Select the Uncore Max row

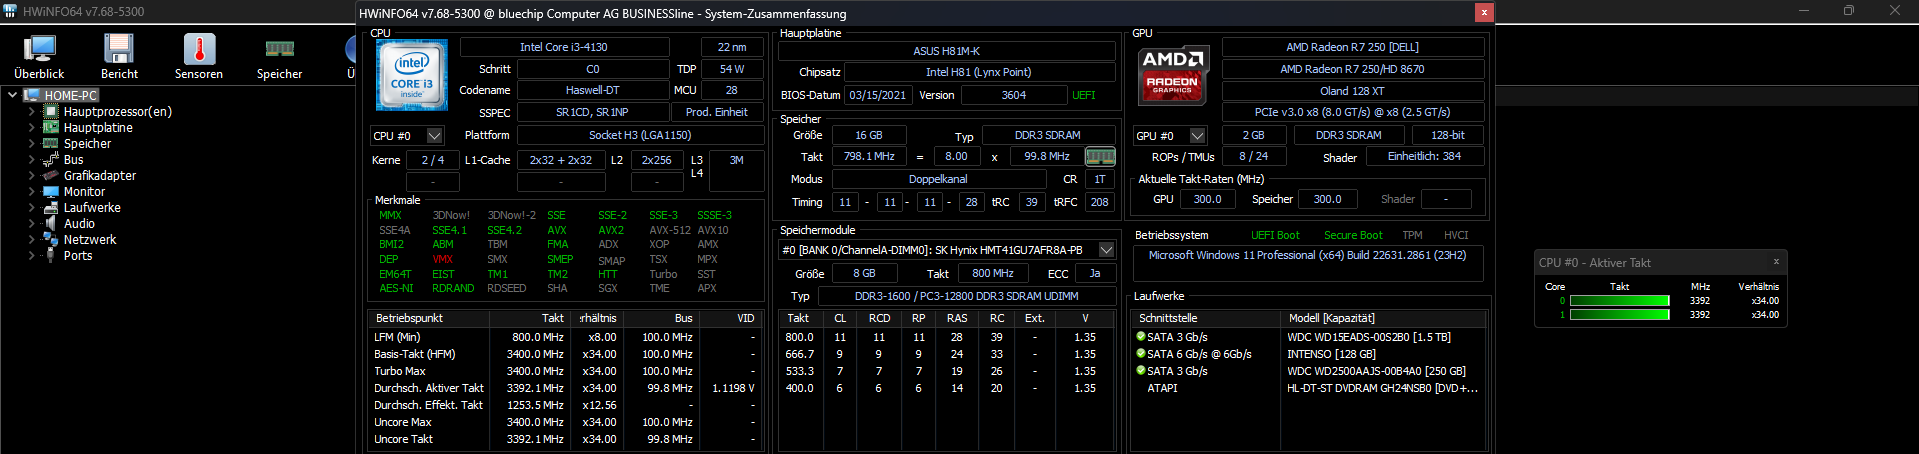click(x=566, y=422)
